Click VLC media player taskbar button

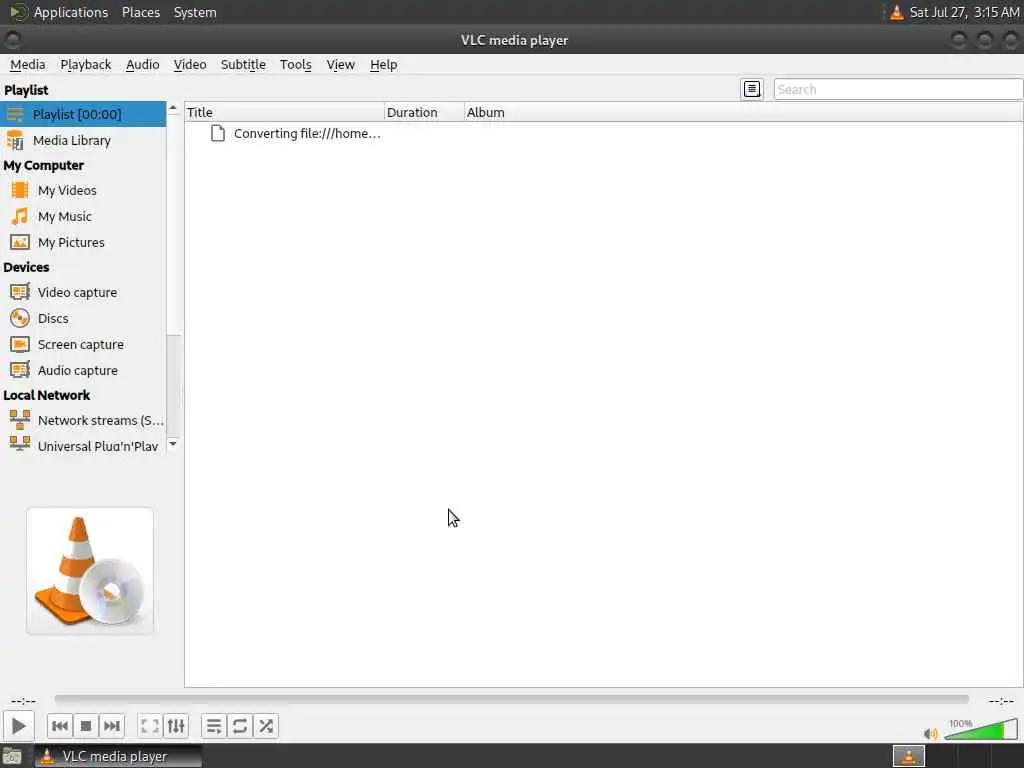click(x=118, y=756)
